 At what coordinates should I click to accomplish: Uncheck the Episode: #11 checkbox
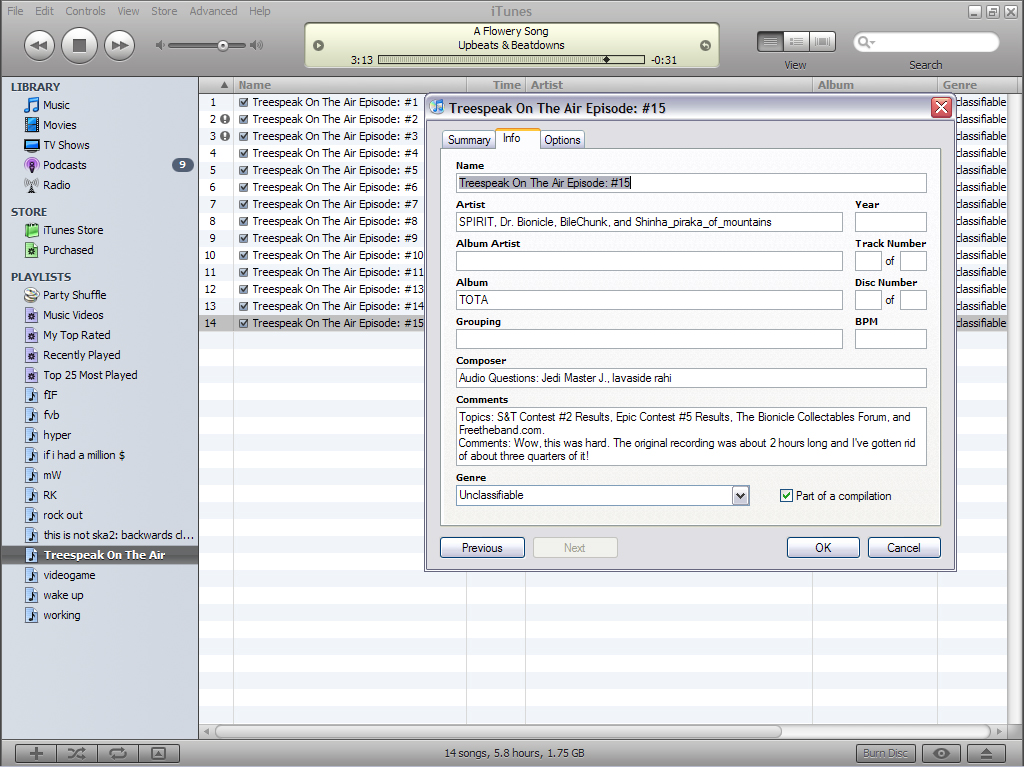[x=244, y=272]
